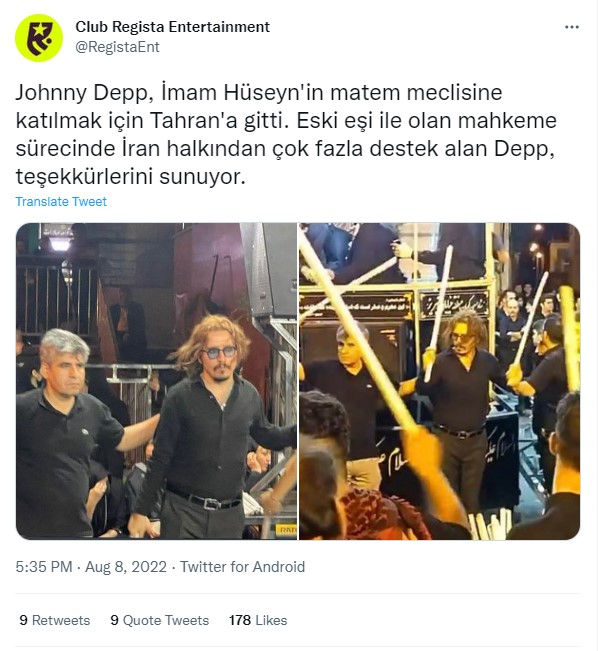The image size is (598, 651).
Task: Open the right photo with yellow sticks
Action: 439,381
